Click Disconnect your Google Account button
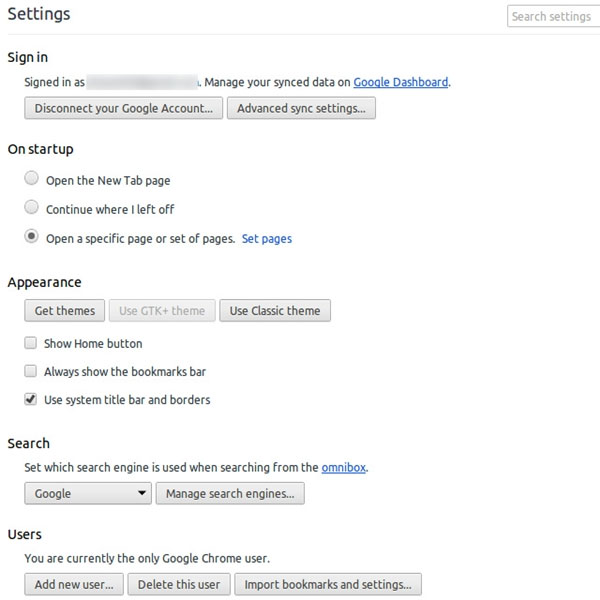Image resolution: width=600 pixels, height=600 pixels. click(x=124, y=108)
